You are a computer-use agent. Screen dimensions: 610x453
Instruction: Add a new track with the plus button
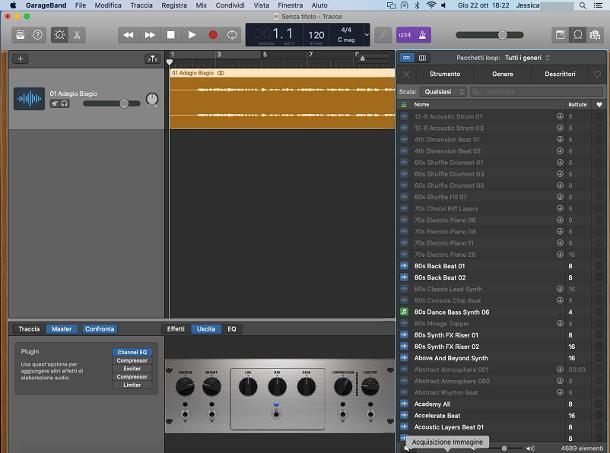(x=20, y=59)
